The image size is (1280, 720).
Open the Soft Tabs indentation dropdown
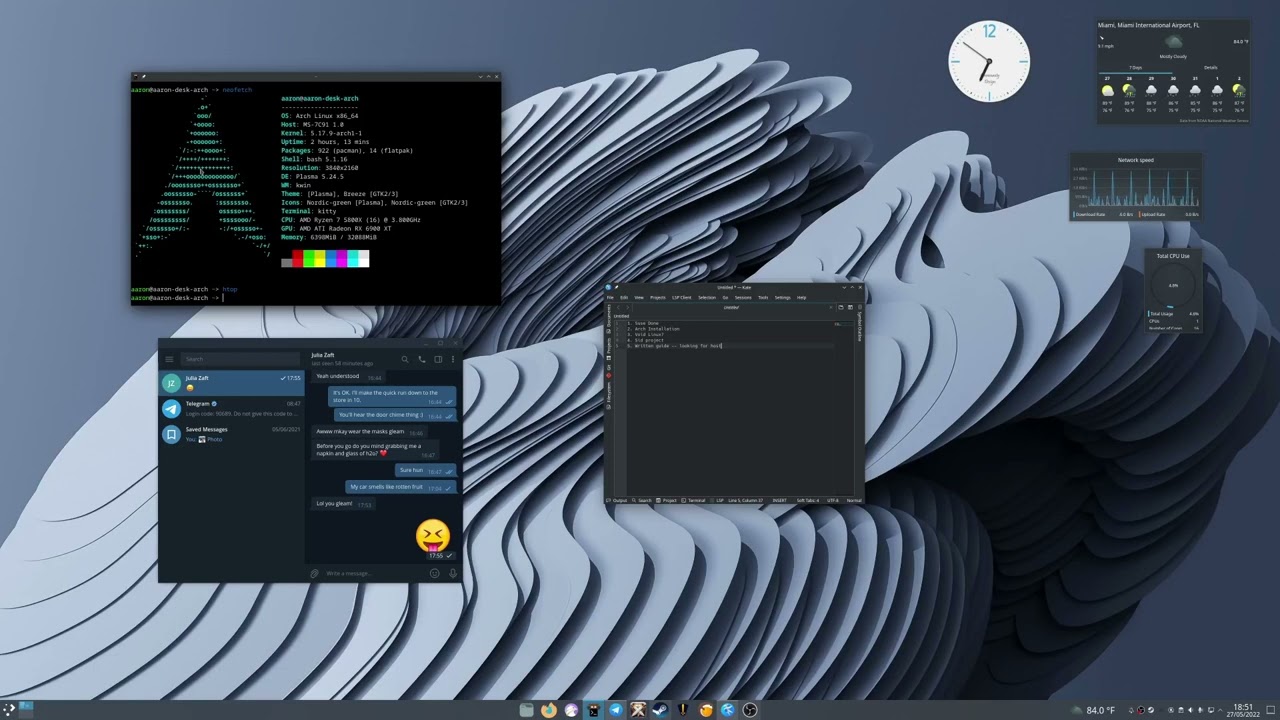(x=808, y=500)
